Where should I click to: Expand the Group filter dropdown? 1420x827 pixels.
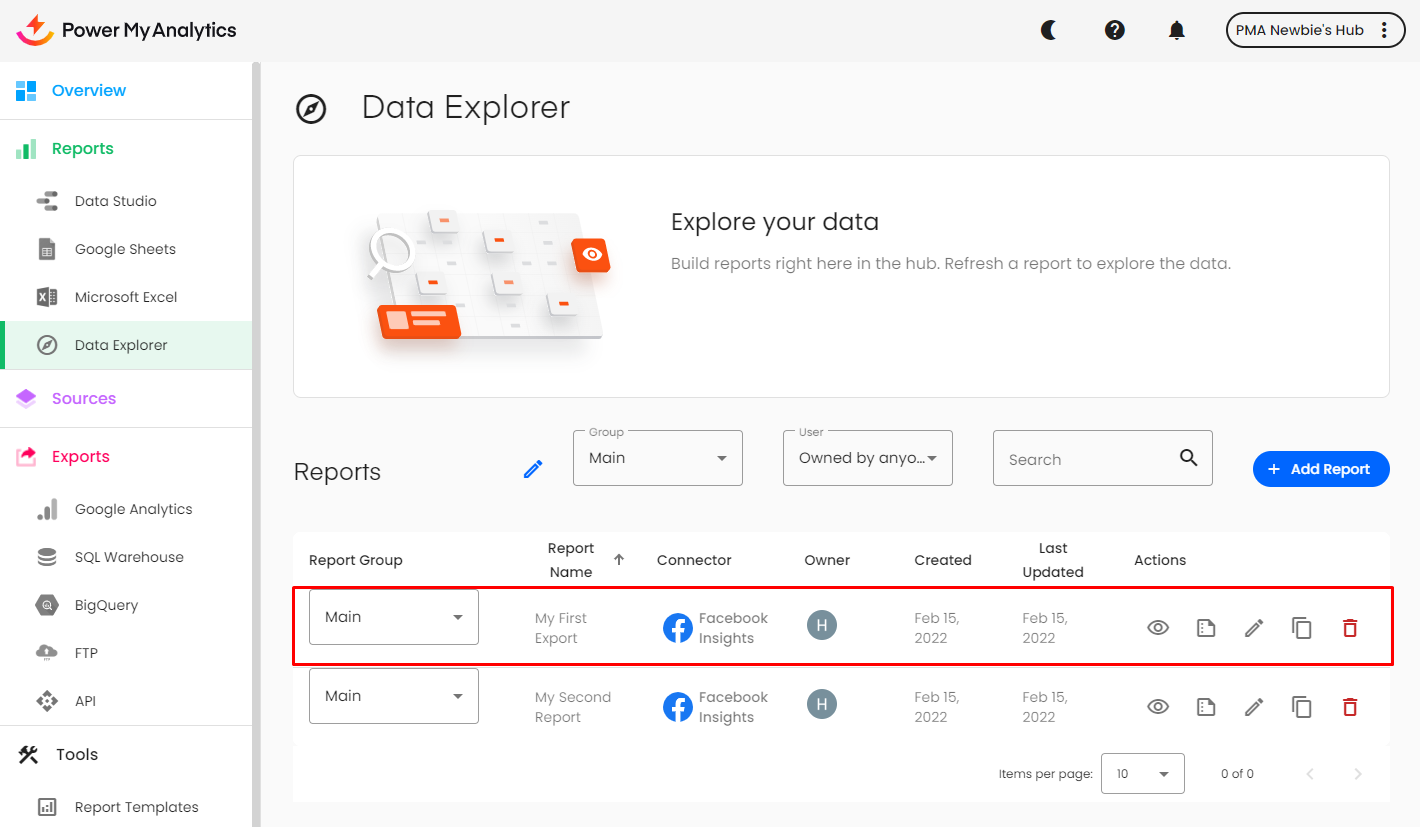coord(658,458)
